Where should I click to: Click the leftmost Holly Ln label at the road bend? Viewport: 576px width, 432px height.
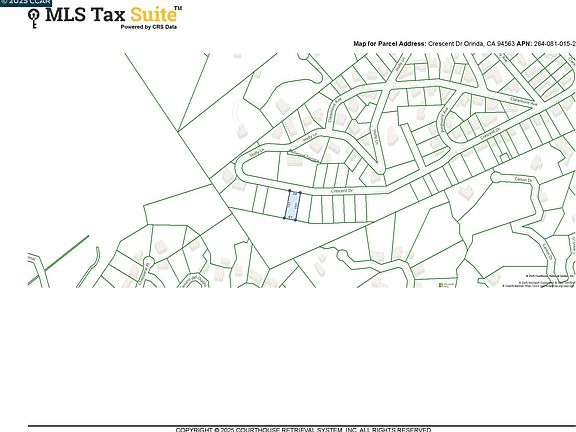[257, 153]
